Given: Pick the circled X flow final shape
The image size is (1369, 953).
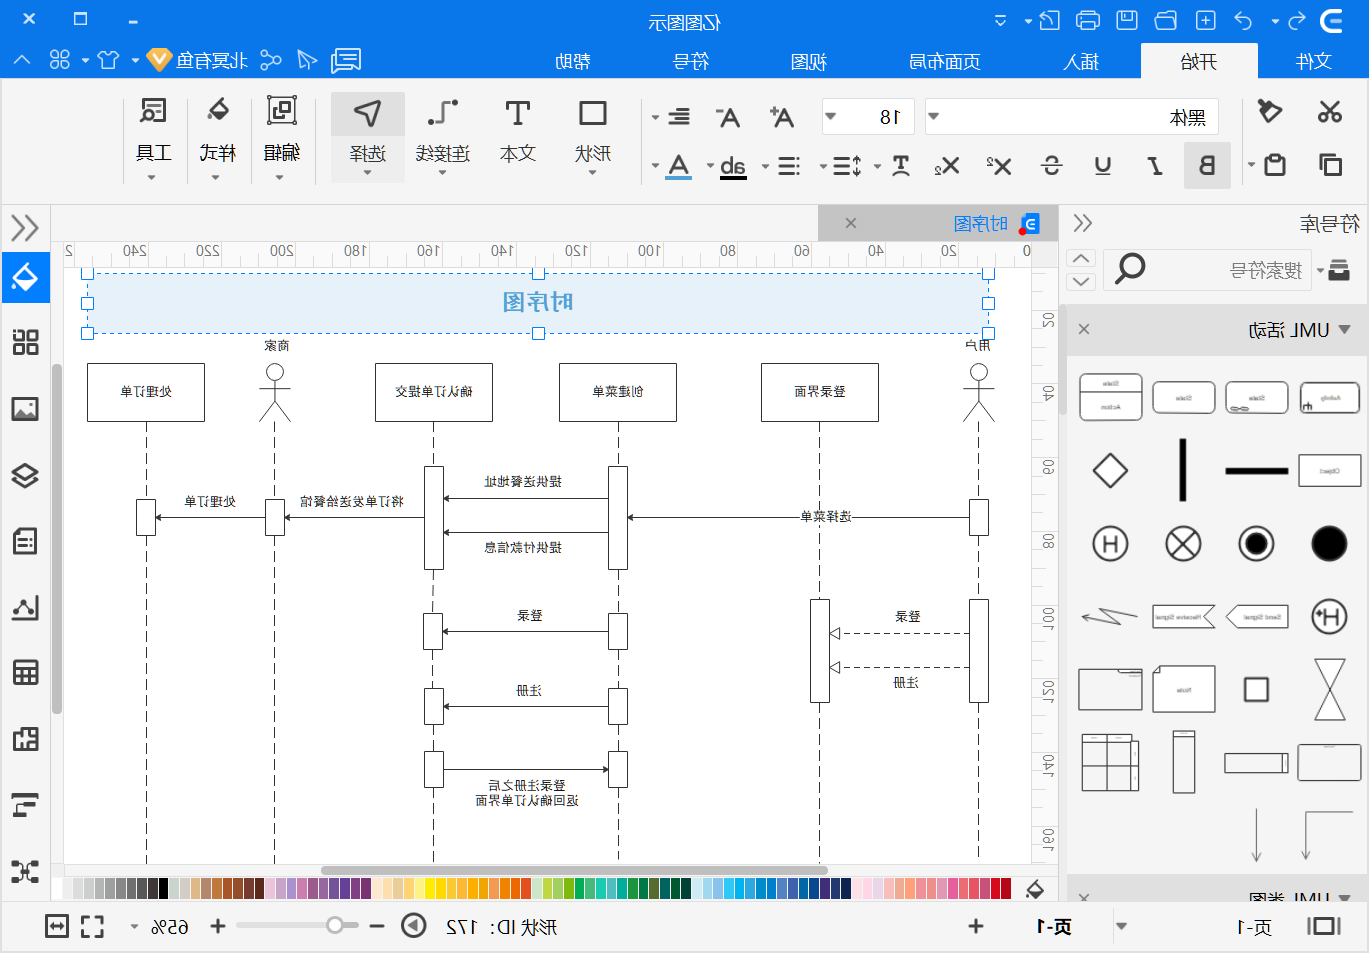Looking at the screenshot, I should click(1183, 544).
